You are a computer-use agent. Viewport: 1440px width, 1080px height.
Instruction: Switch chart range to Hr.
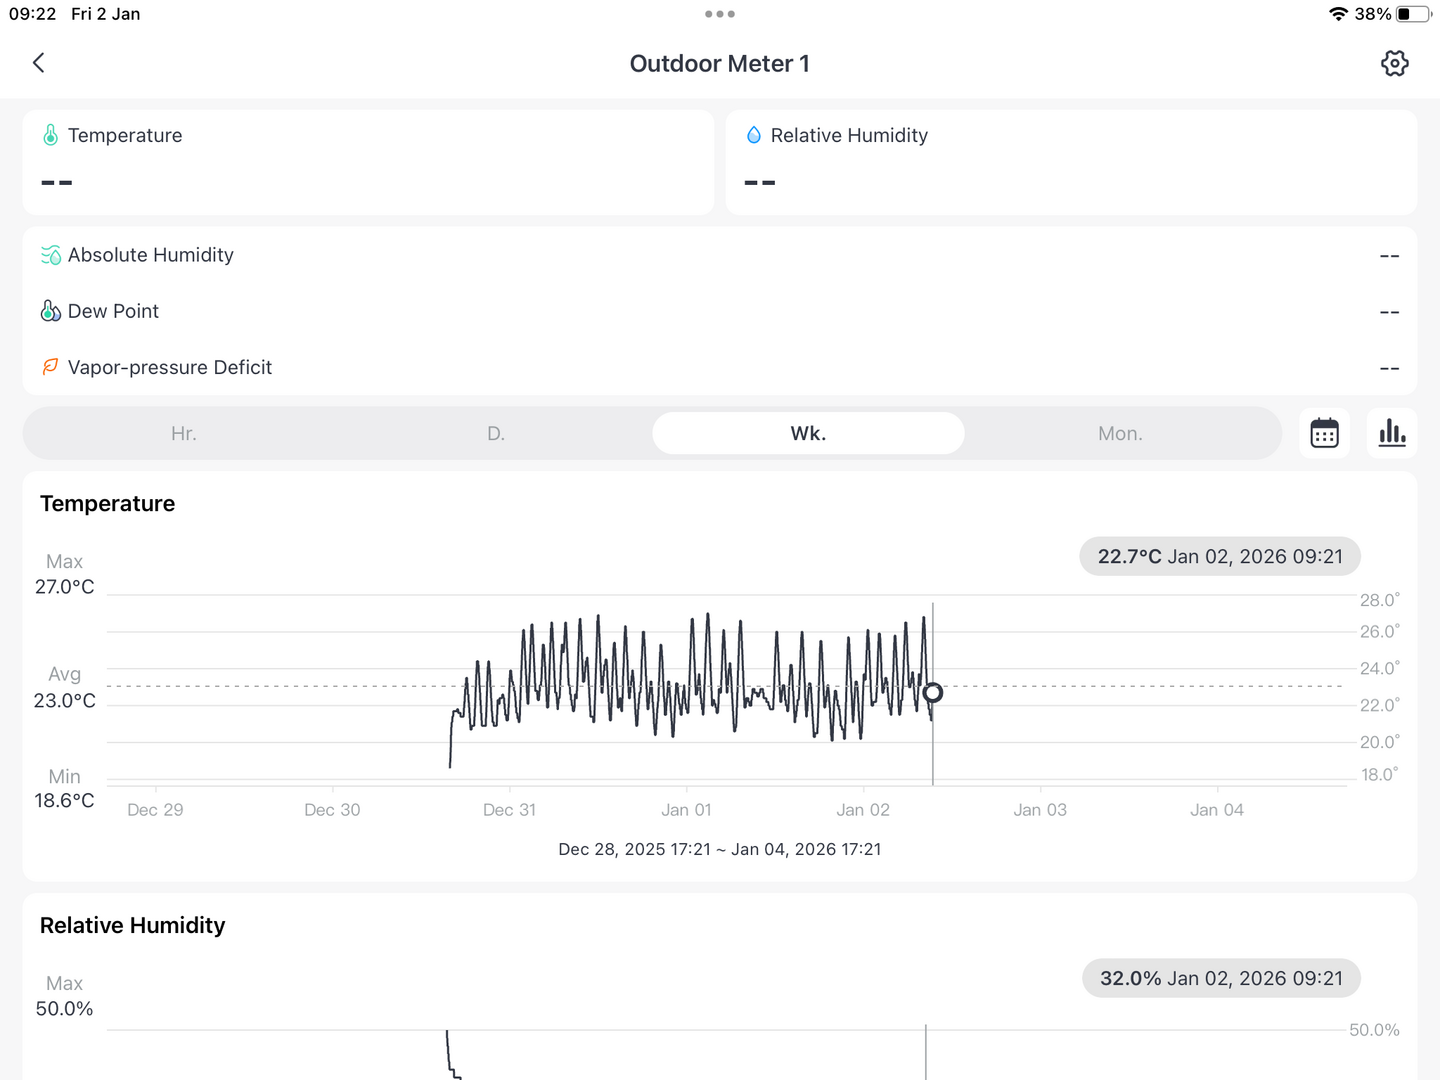(x=183, y=433)
